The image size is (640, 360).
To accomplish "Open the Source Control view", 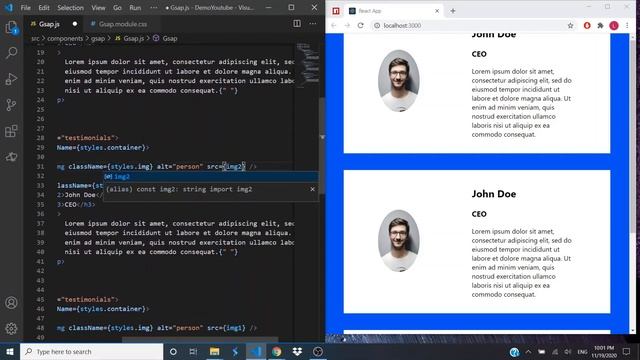I will [x=11, y=105].
